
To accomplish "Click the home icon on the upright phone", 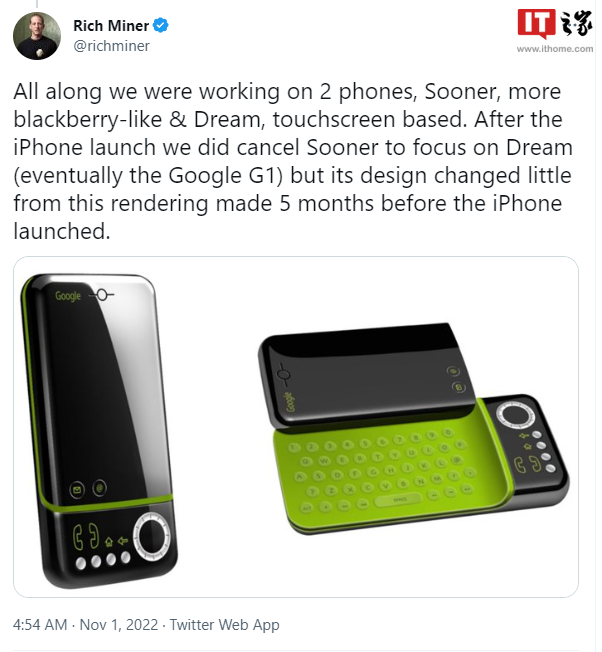I will pyautogui.click(x=108, y=541).
